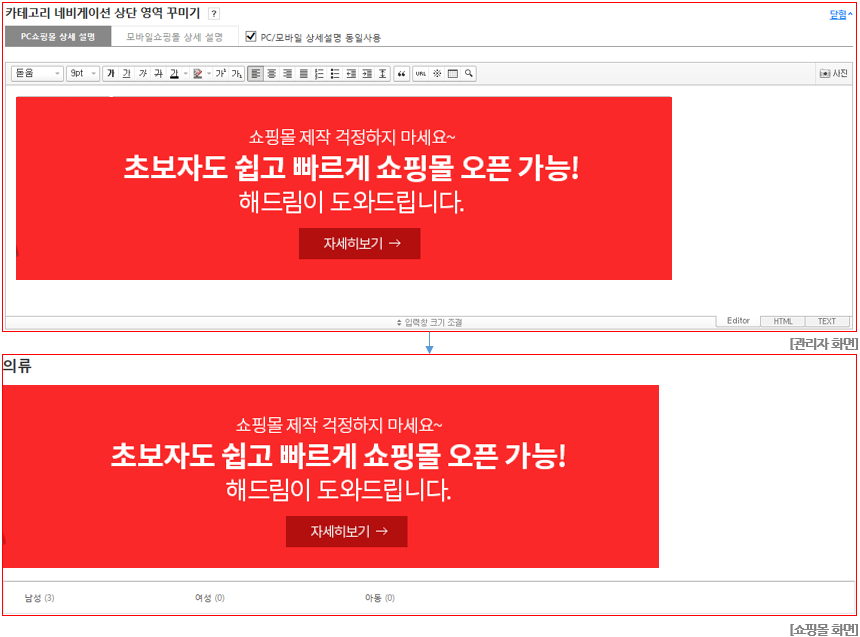This screenshot has height=637, width=860.
Task: Open the help question mark icon
Action: 214,14
